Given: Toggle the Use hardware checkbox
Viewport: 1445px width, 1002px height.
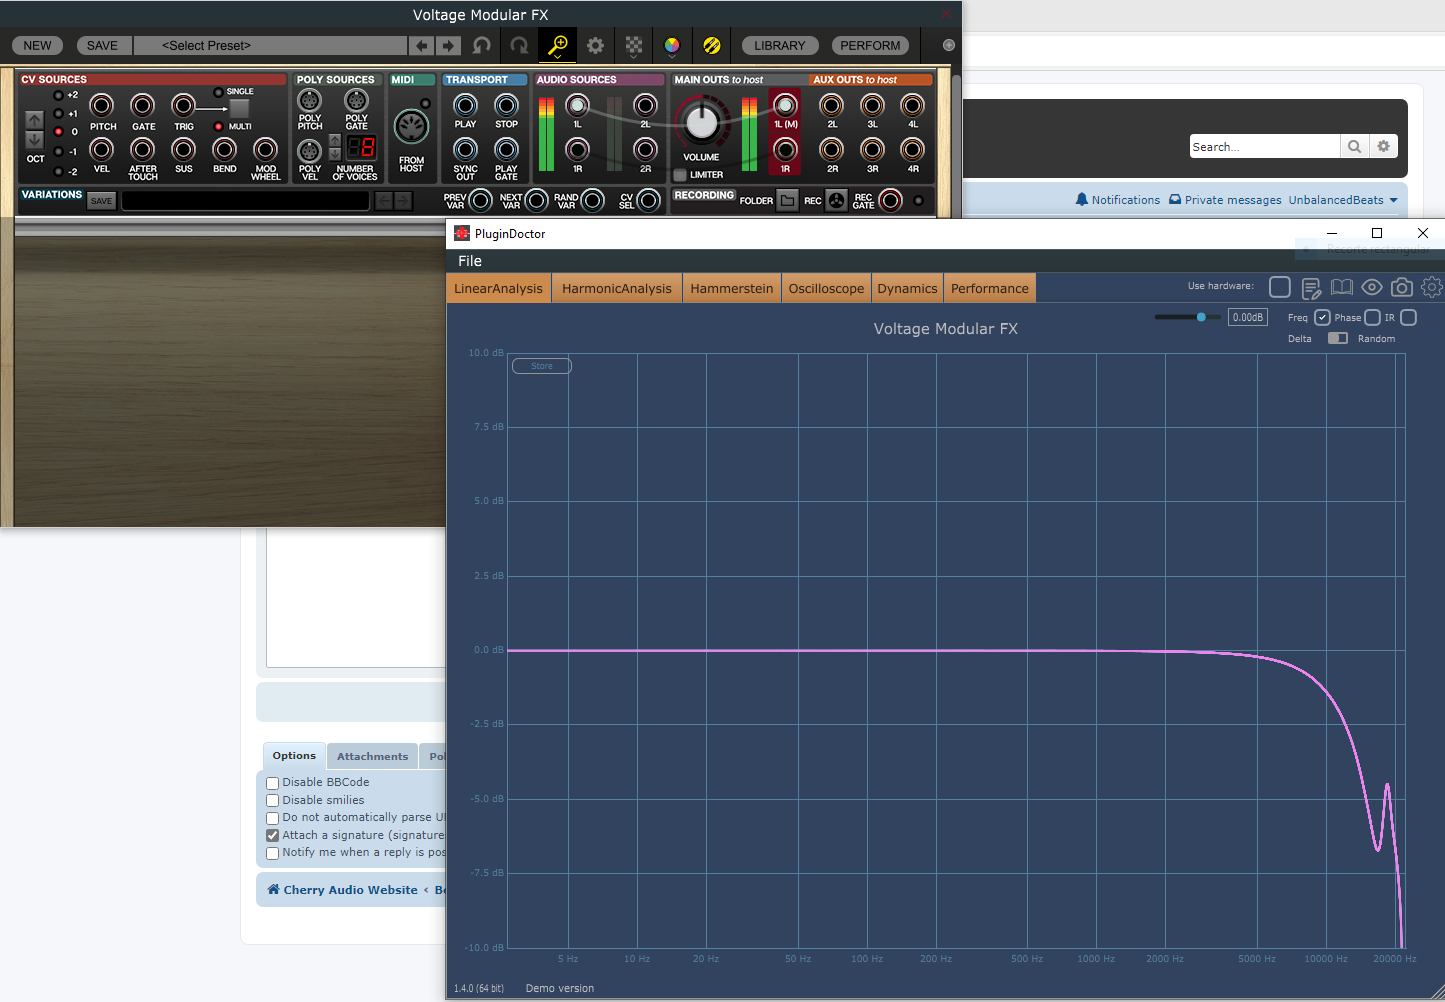Looking at the screenshot, I should pos(1280,287).
